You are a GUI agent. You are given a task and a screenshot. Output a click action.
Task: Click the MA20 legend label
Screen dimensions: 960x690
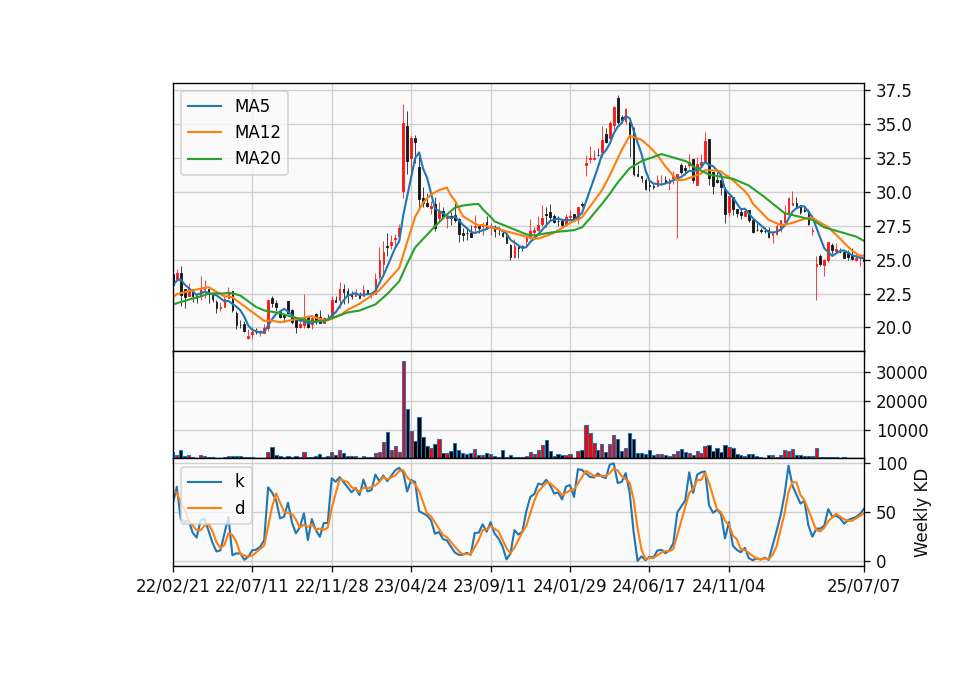pyautogui.click(x=257, y=158)
